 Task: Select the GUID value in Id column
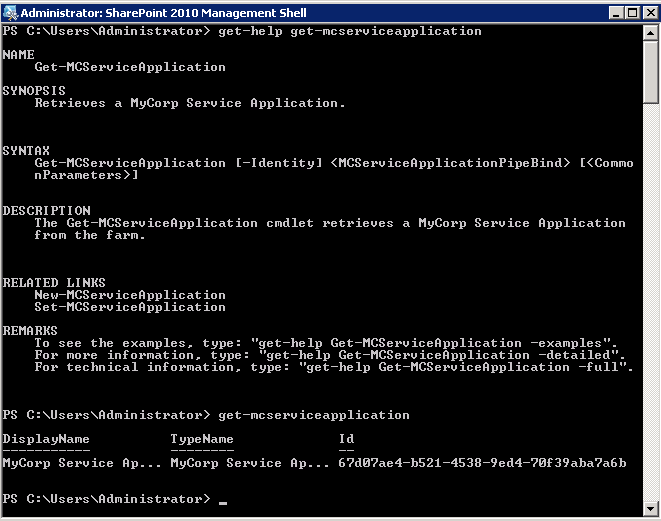[482, 463]
